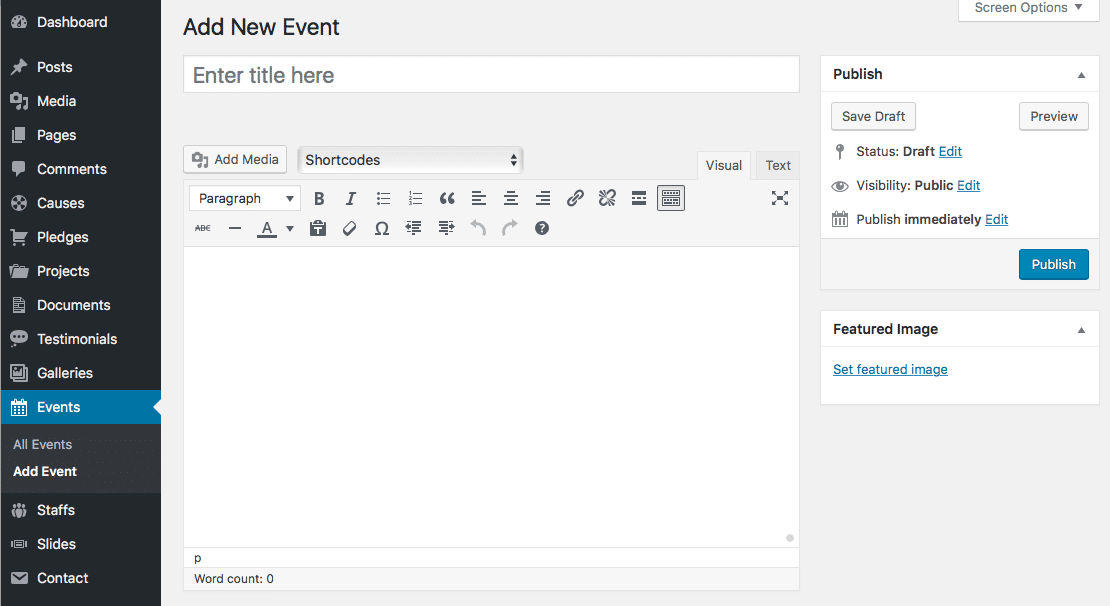Insert a special character
The width and height of the screenshot is (1110, 606).
pos(382,228)
